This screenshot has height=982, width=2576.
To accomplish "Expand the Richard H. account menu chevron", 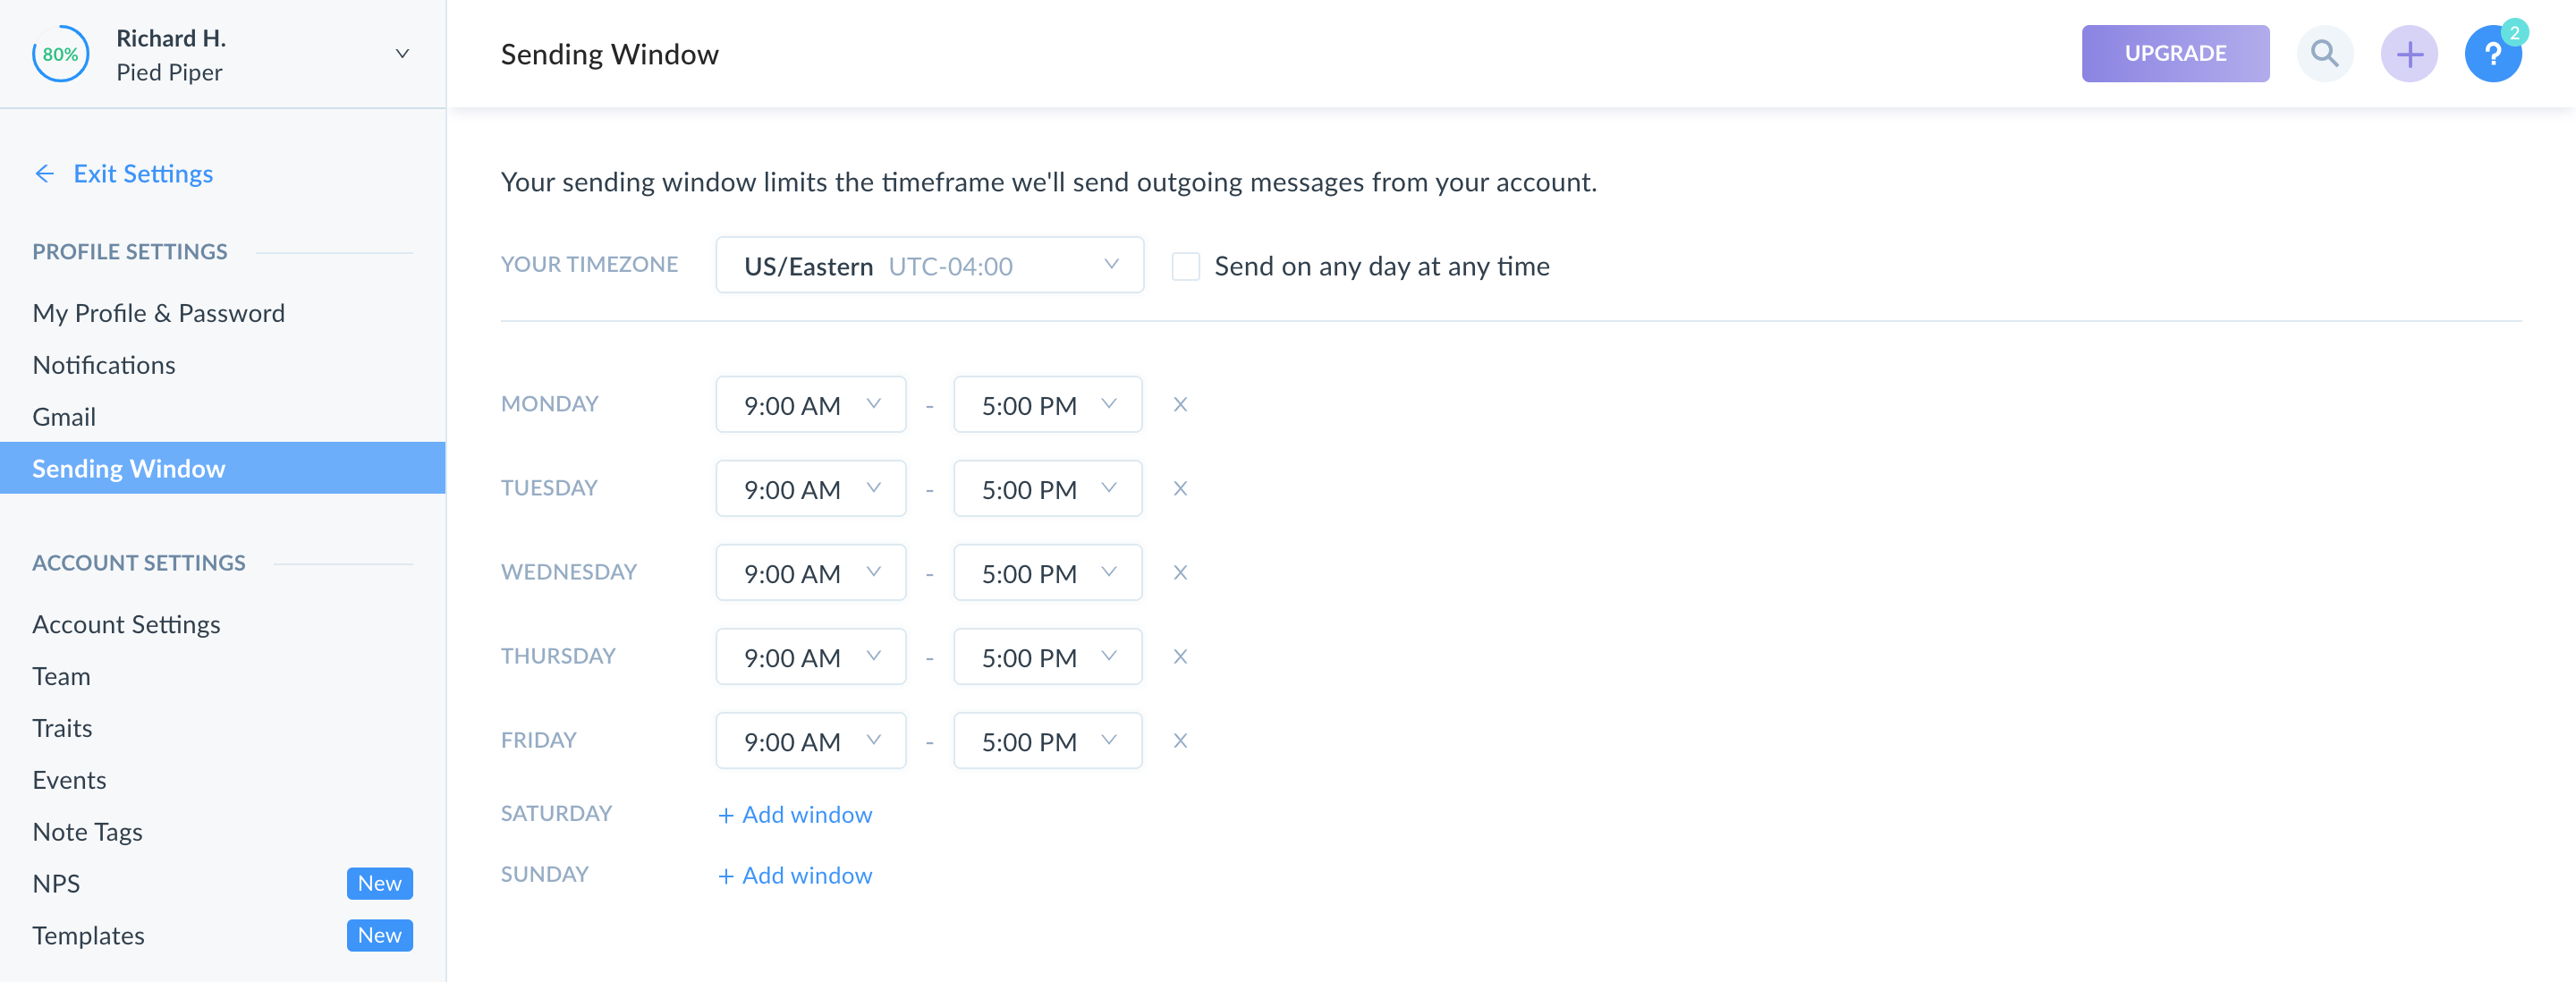I will (x=402, y=54).
